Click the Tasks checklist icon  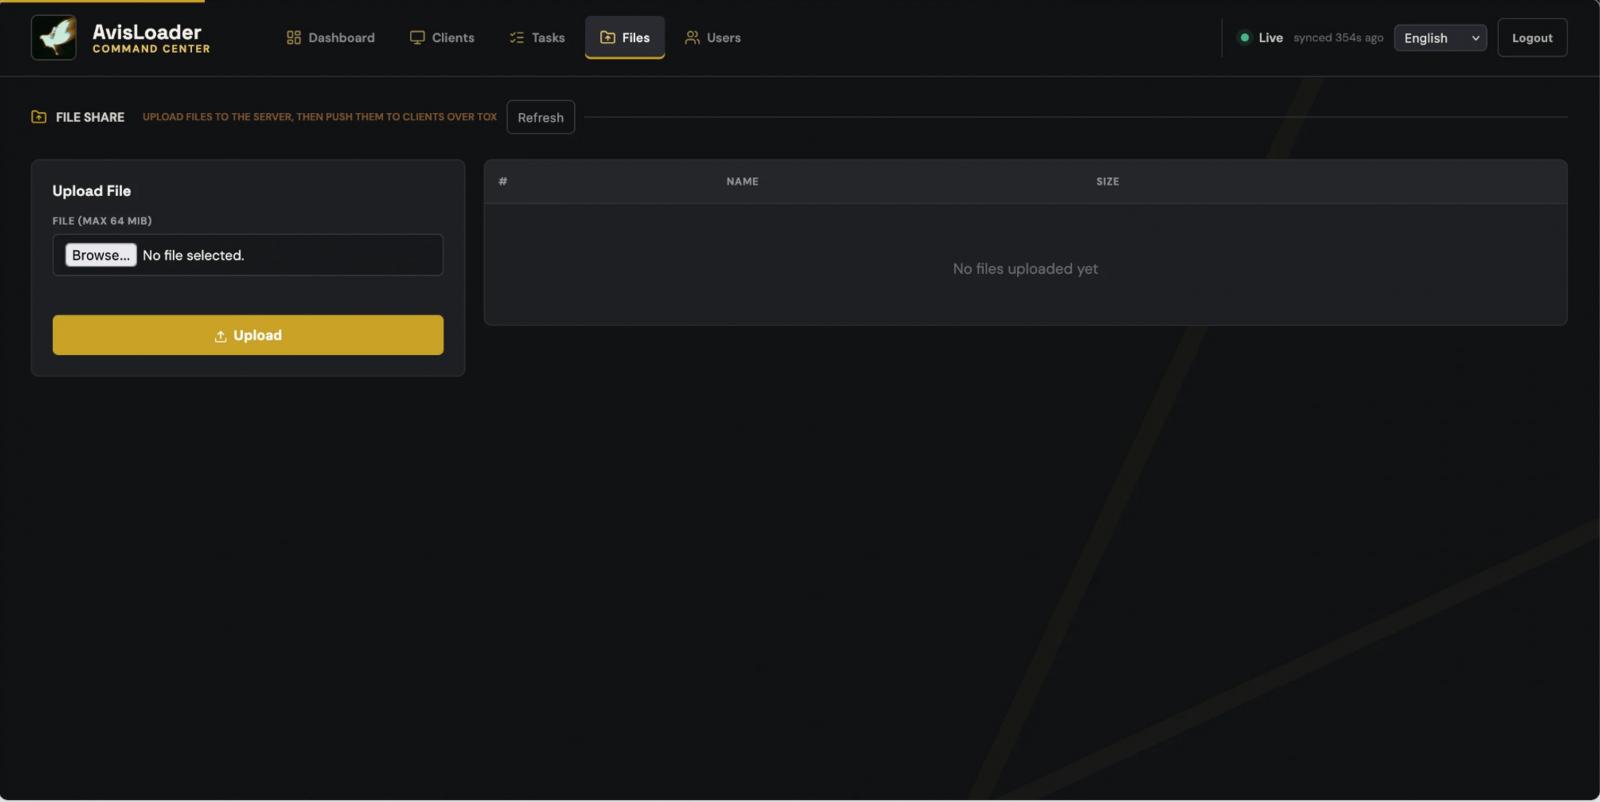coord(516,38)
